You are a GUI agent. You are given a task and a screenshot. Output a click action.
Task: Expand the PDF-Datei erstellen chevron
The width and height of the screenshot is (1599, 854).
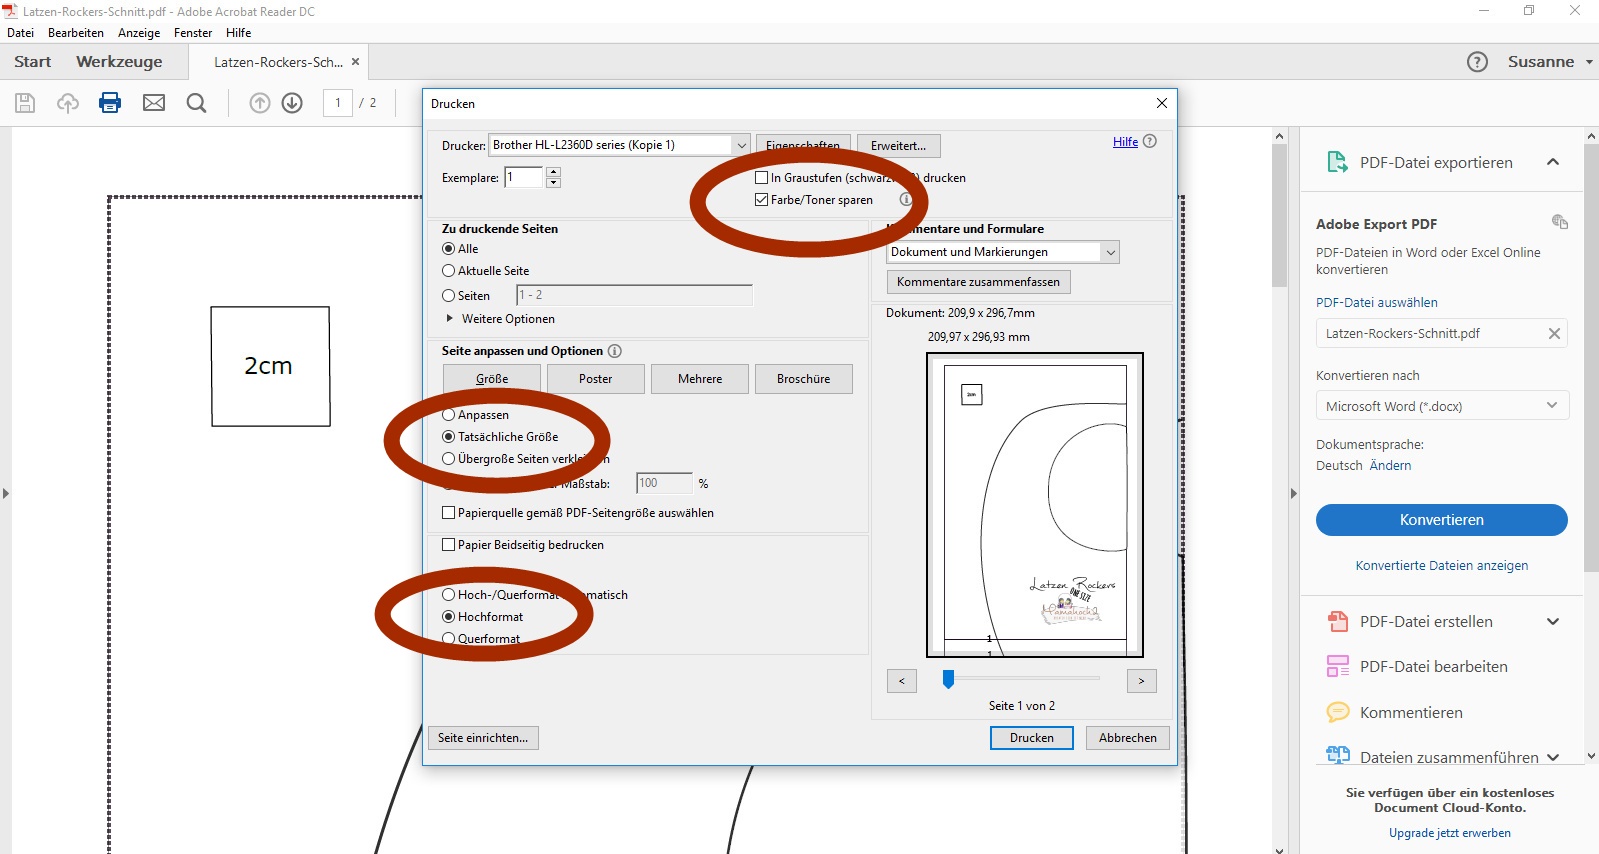(1553, 621)
